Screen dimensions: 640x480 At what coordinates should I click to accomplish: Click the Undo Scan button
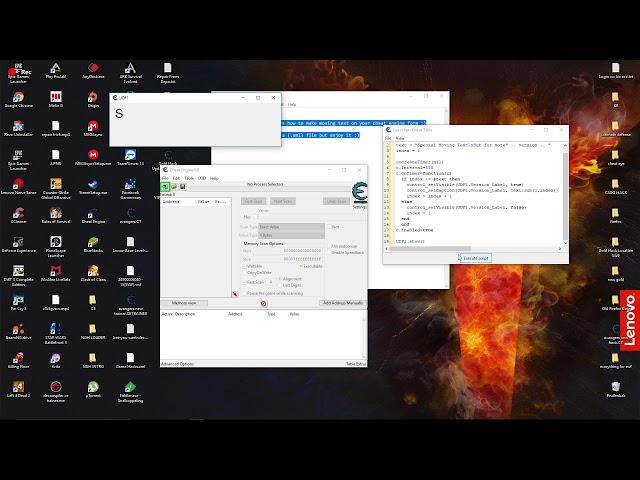pyautogui.click(x=336, y=201)
